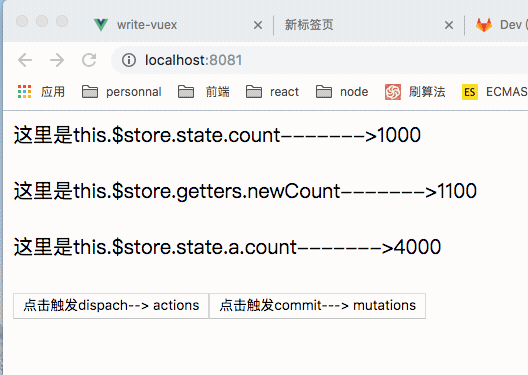This screenshot has height=375, width=528.
Task: Click the GitLab fox icon on Dev tab
Action: click(x=484, y=25)
